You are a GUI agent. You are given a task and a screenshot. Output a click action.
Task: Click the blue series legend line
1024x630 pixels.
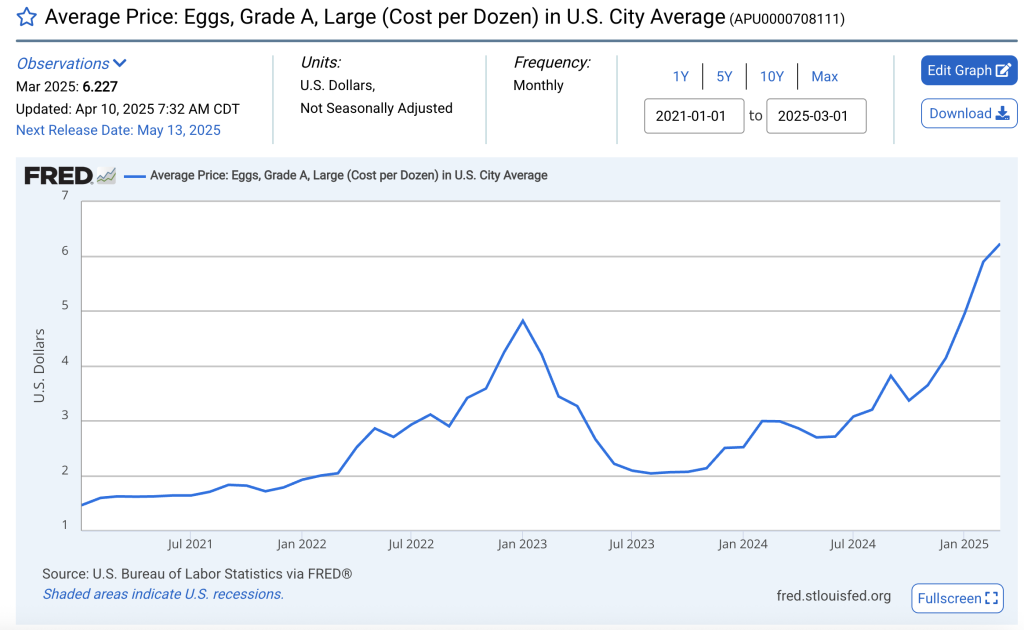coord(134,176)
